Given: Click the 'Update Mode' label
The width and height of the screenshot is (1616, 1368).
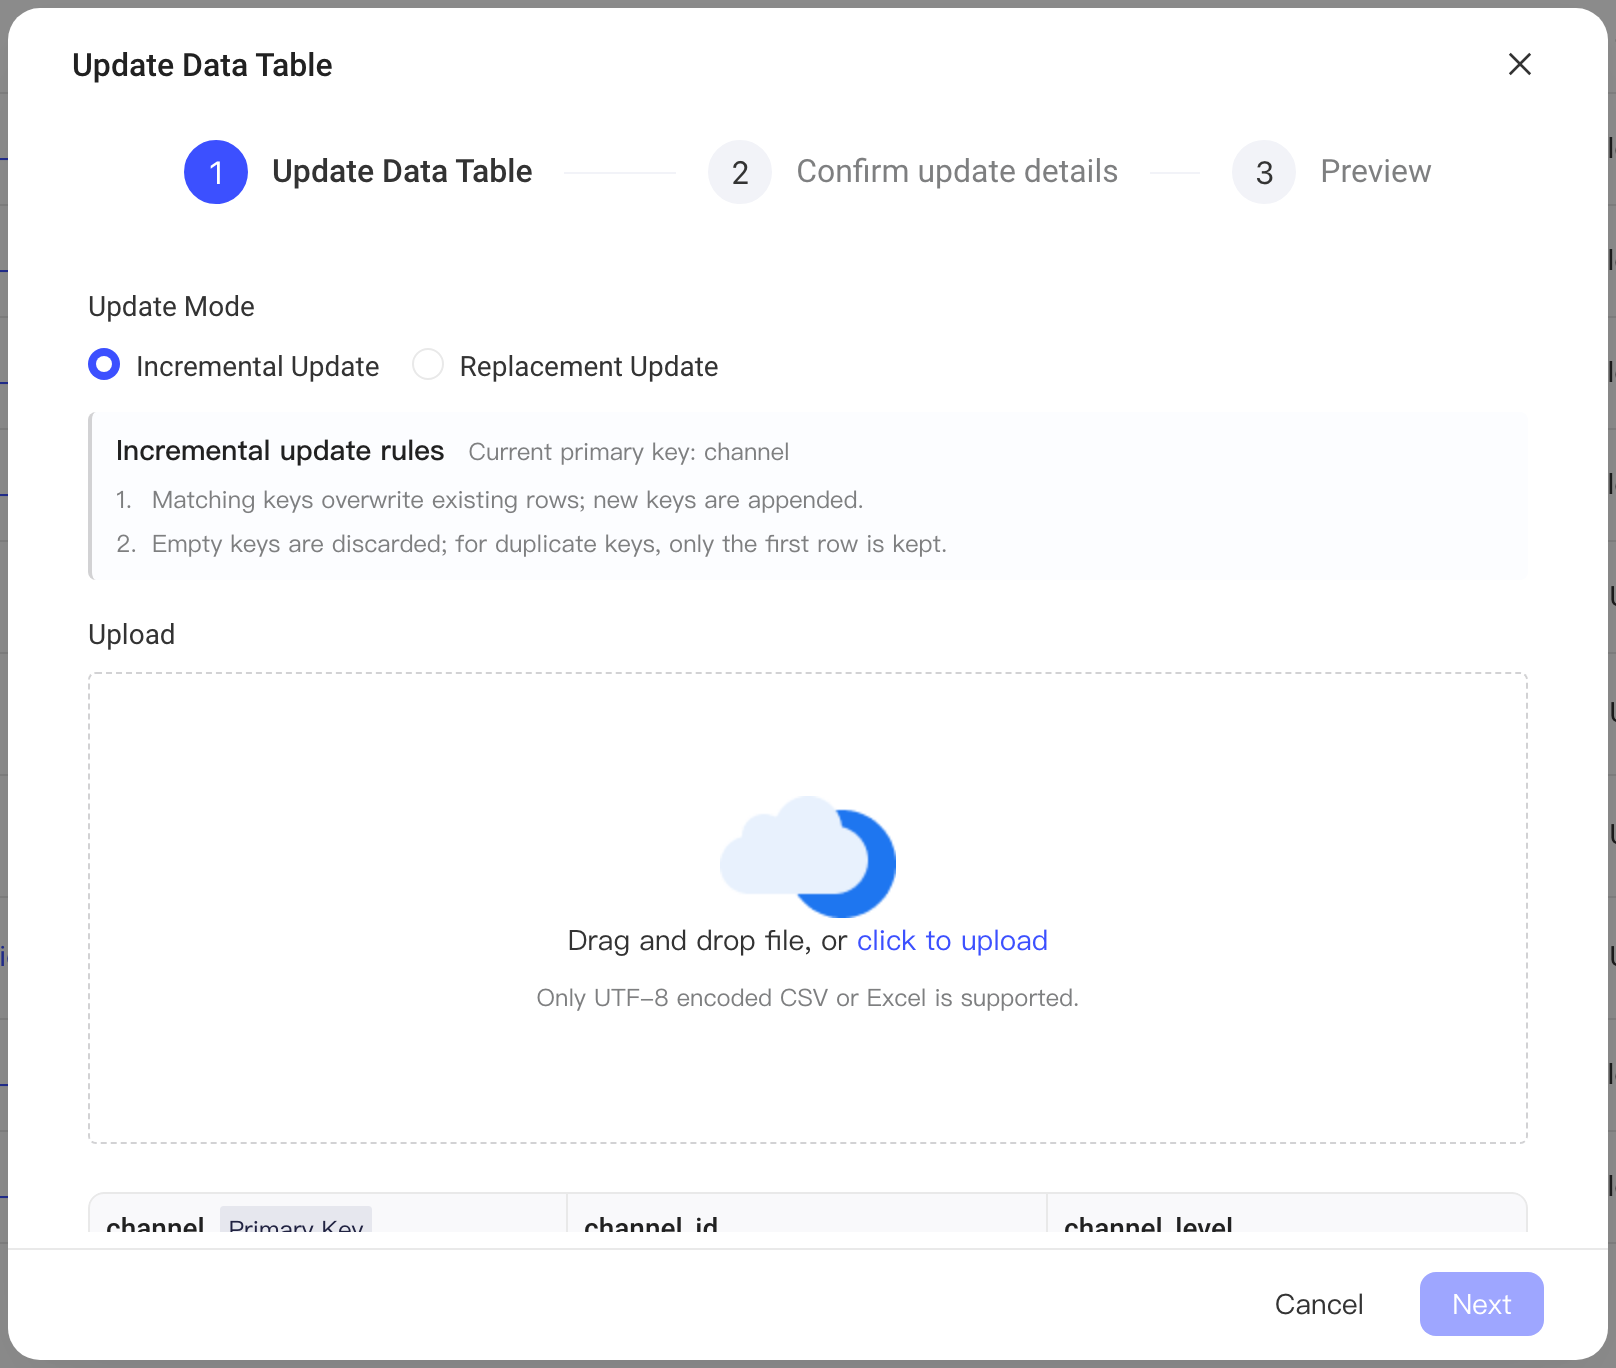Looking at the screenshot, I should 171,307.
